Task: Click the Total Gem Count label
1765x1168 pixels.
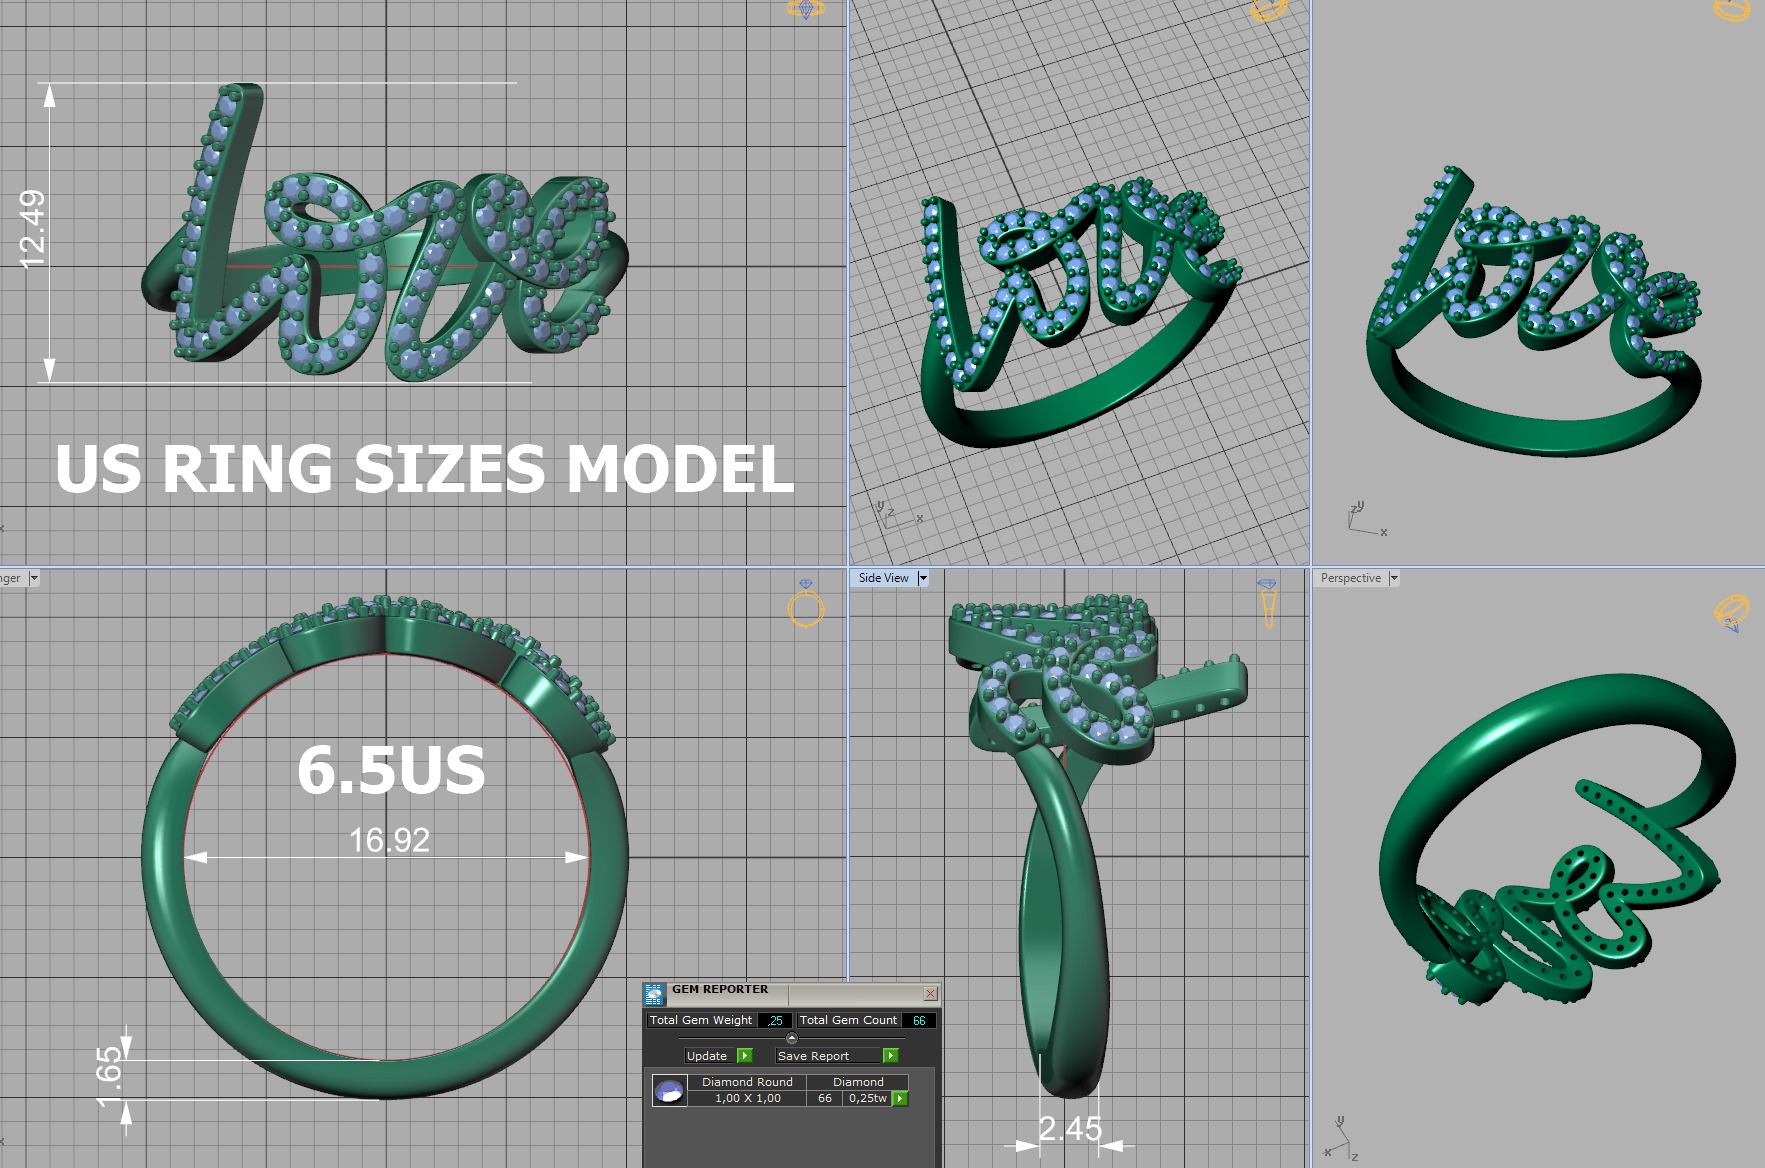Action: point(848,1020)
